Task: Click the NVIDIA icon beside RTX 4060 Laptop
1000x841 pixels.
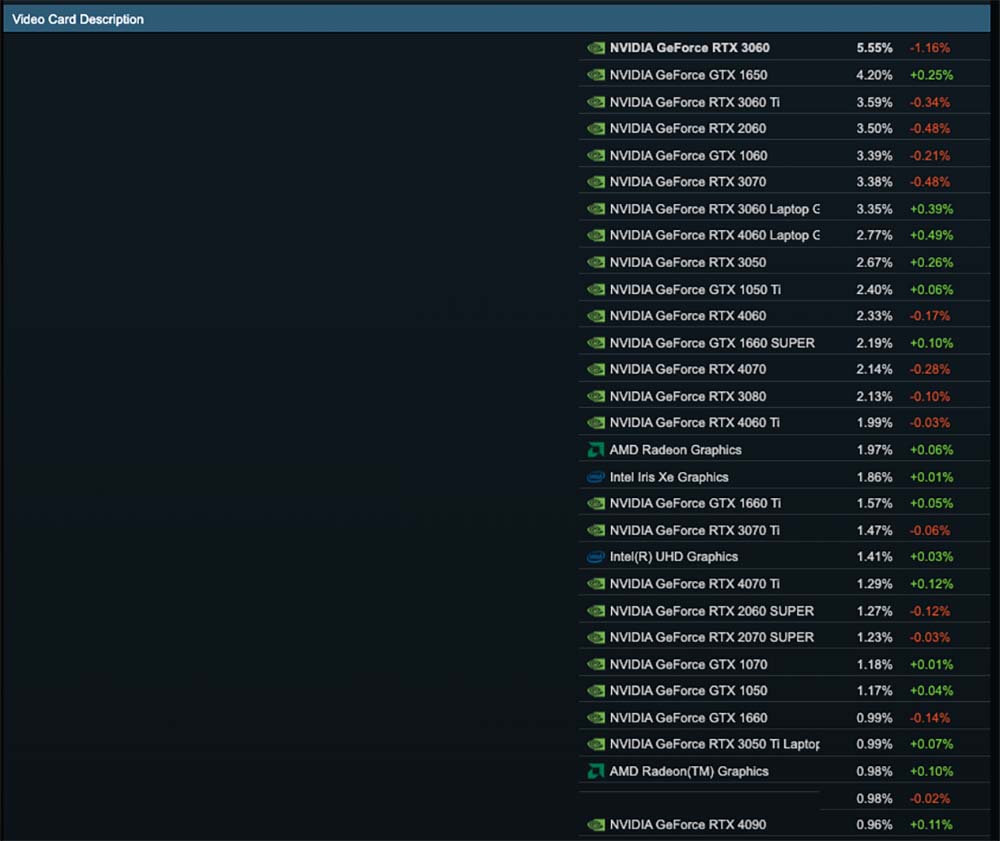Action: click(596, 235)
